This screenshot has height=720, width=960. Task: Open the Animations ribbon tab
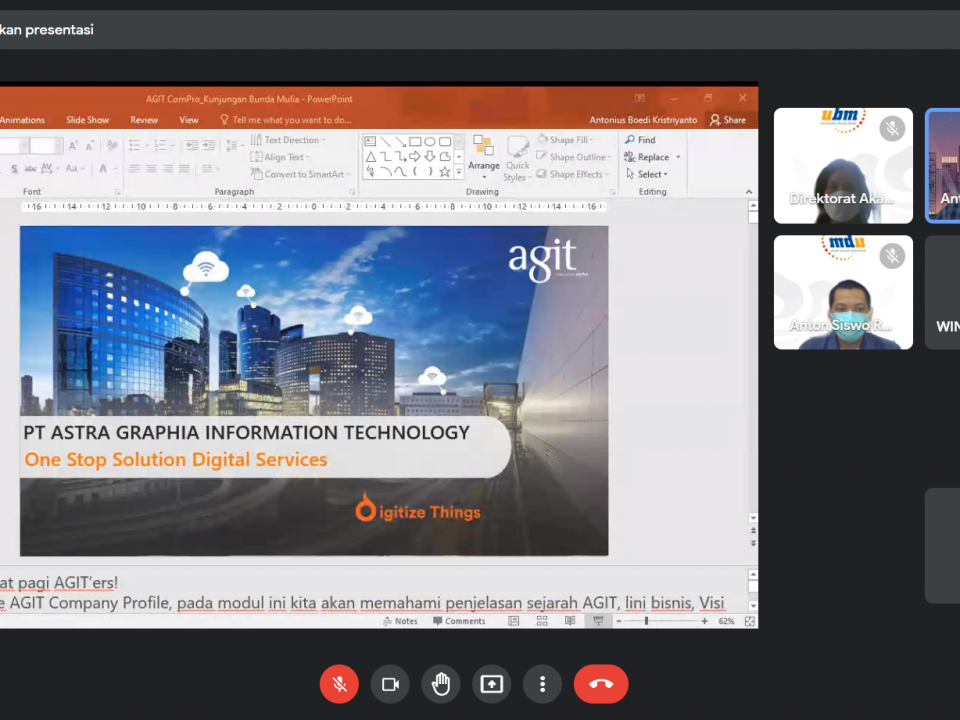pos(22,120)
